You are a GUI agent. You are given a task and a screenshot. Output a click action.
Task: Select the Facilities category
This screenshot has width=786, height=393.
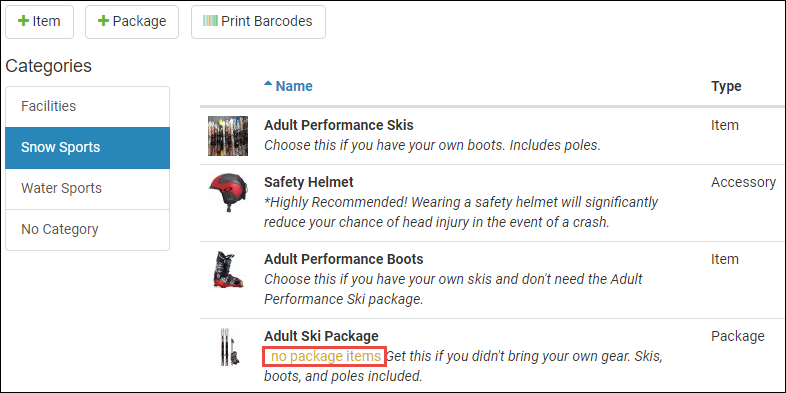[87, 106]
